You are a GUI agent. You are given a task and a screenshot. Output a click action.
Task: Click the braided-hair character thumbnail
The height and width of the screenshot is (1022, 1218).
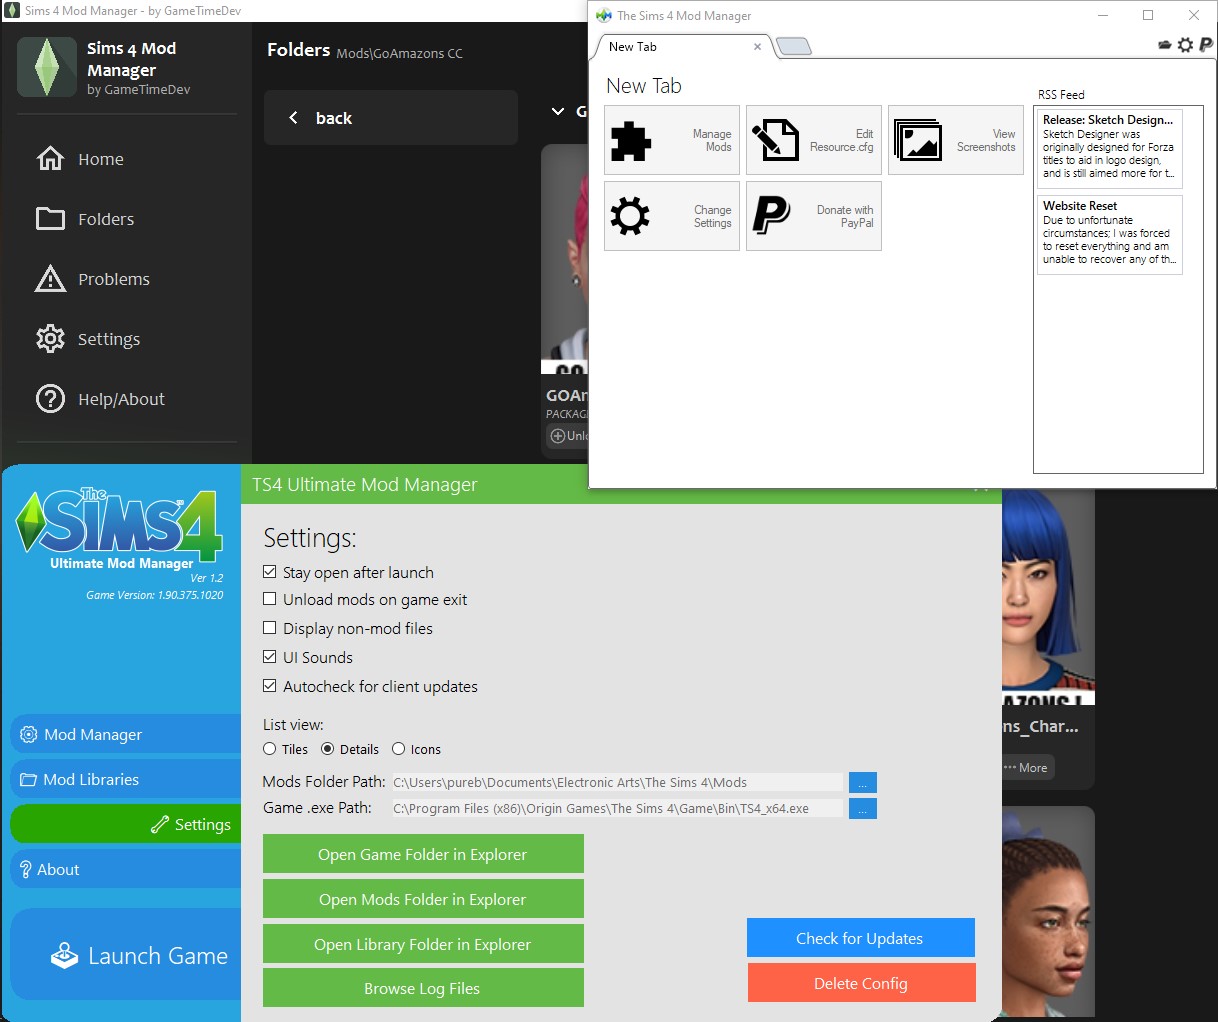click(x=1048, y=911)
